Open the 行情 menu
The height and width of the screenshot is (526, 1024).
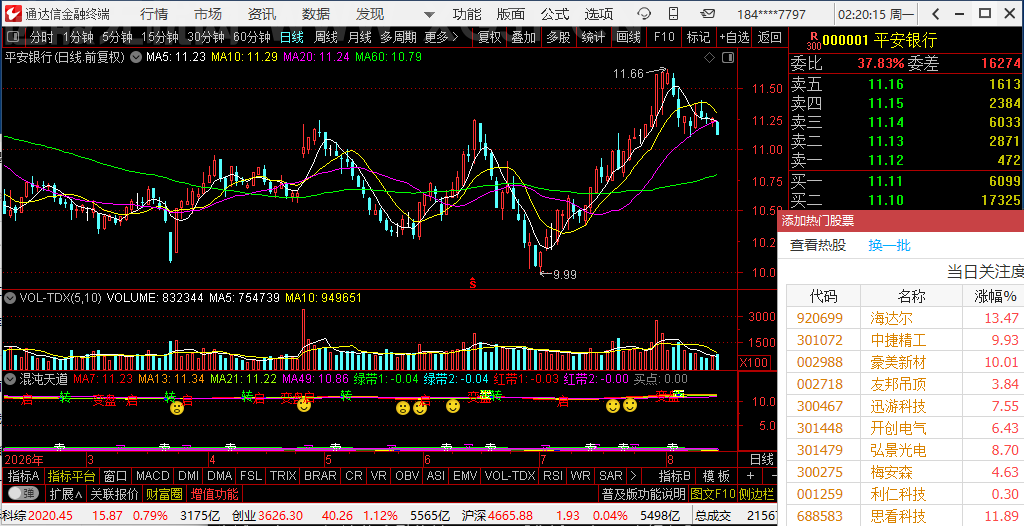pyautogui.click(x=154, y=14)
